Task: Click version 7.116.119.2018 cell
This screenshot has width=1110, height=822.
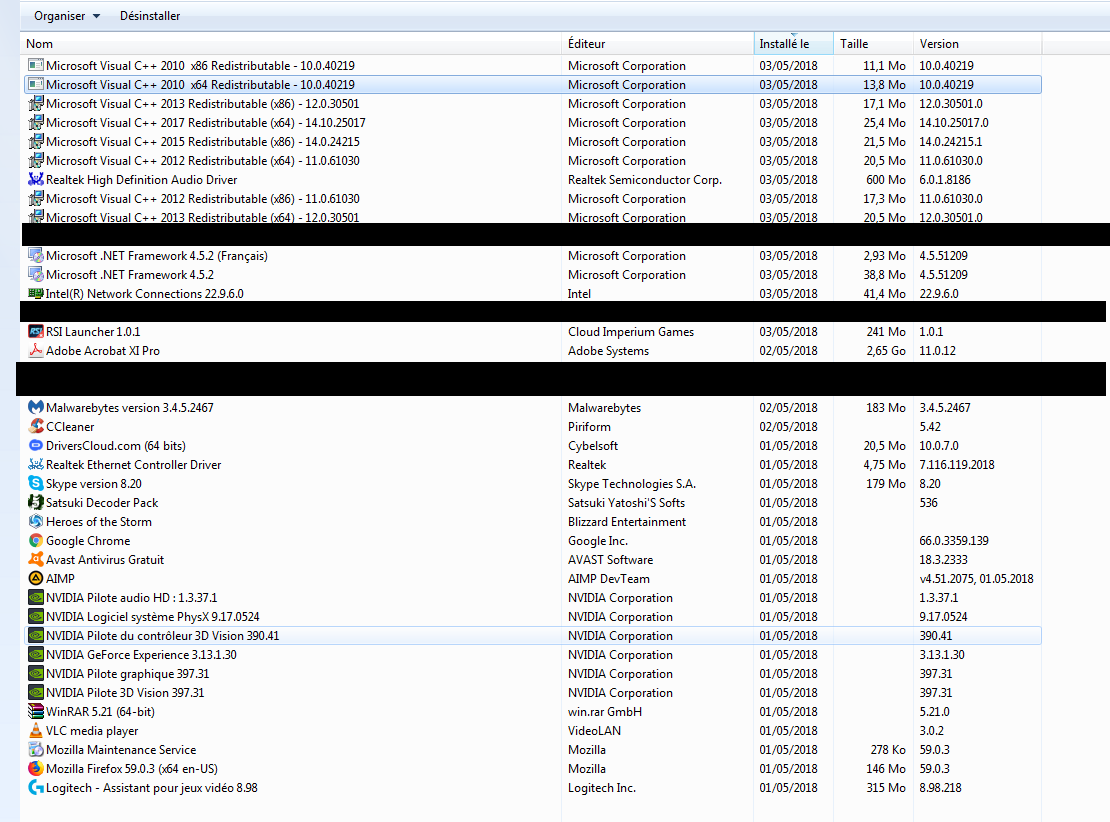Action: (x=956, y=464)
